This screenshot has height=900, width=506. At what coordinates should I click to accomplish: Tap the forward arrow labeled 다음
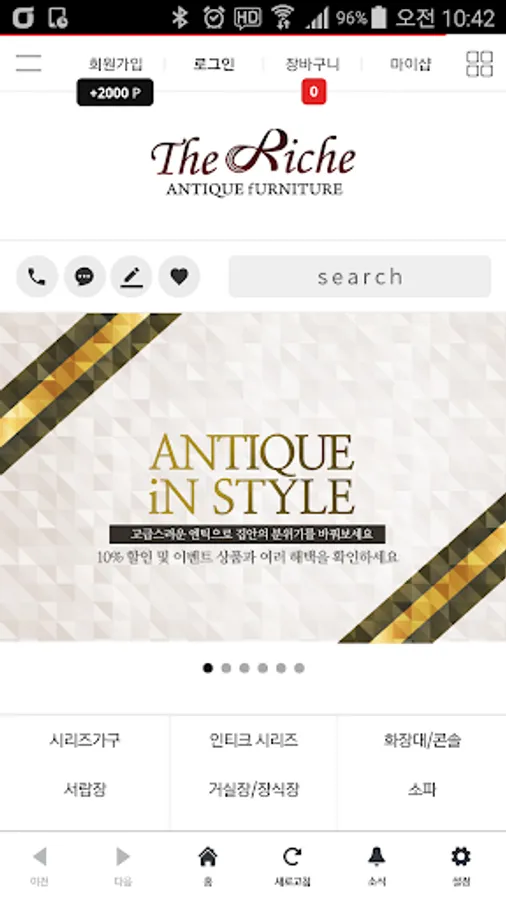click(x=123, y=864)
